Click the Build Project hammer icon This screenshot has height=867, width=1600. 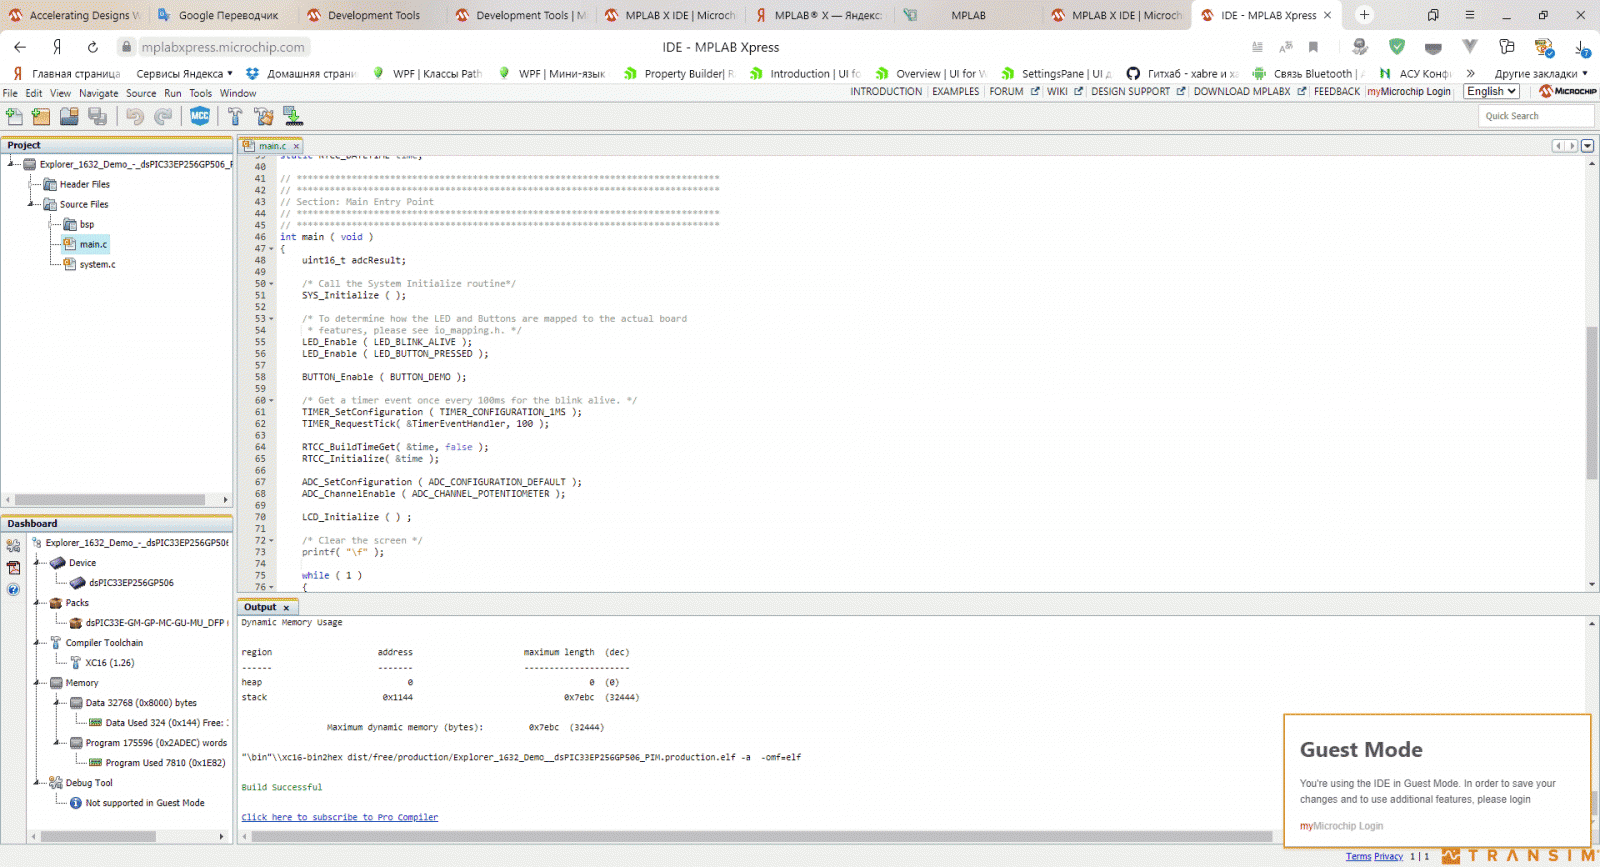coord(235,116)
